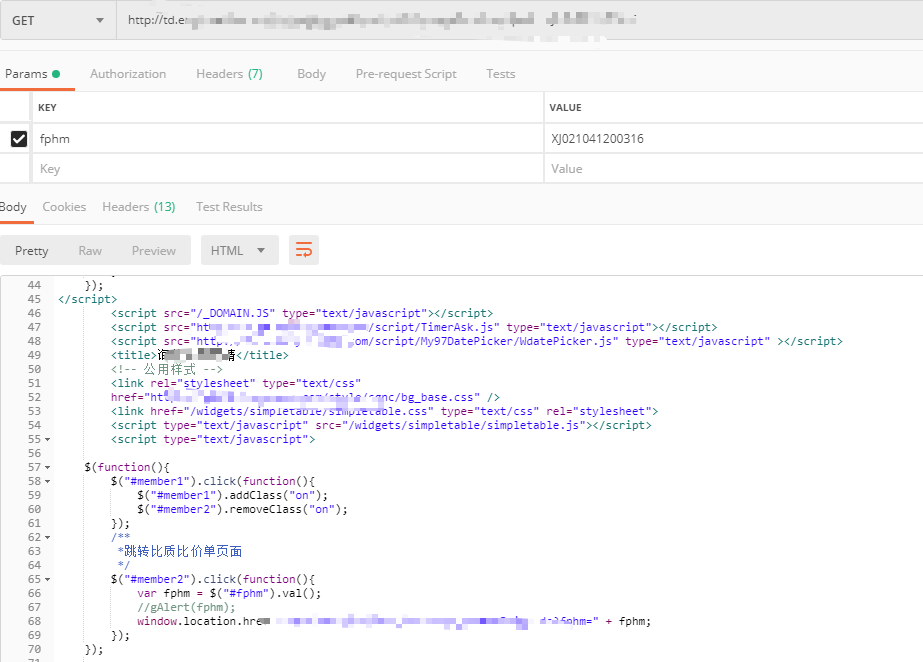Click the _DOMAIN.JS script line

tap(302, 313)
